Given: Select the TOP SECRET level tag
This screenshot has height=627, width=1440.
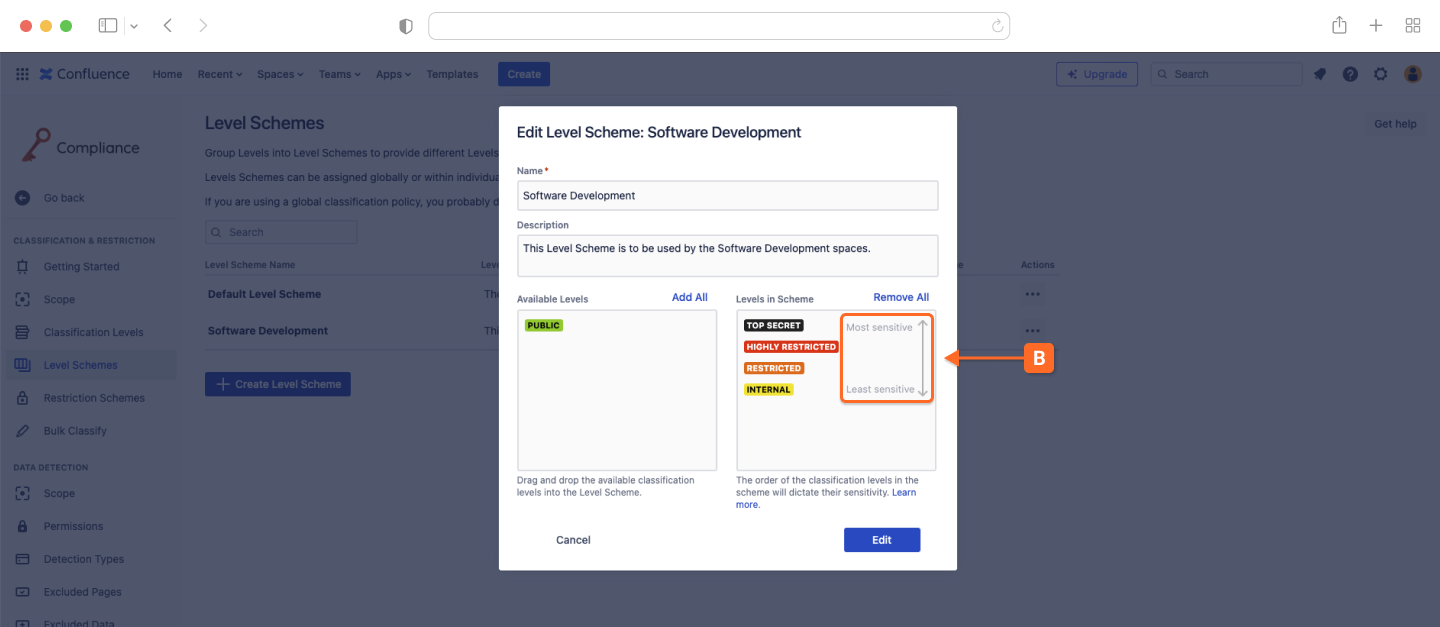Looking at the screenshot, I should pyautogui.click(x=773, y=325).
